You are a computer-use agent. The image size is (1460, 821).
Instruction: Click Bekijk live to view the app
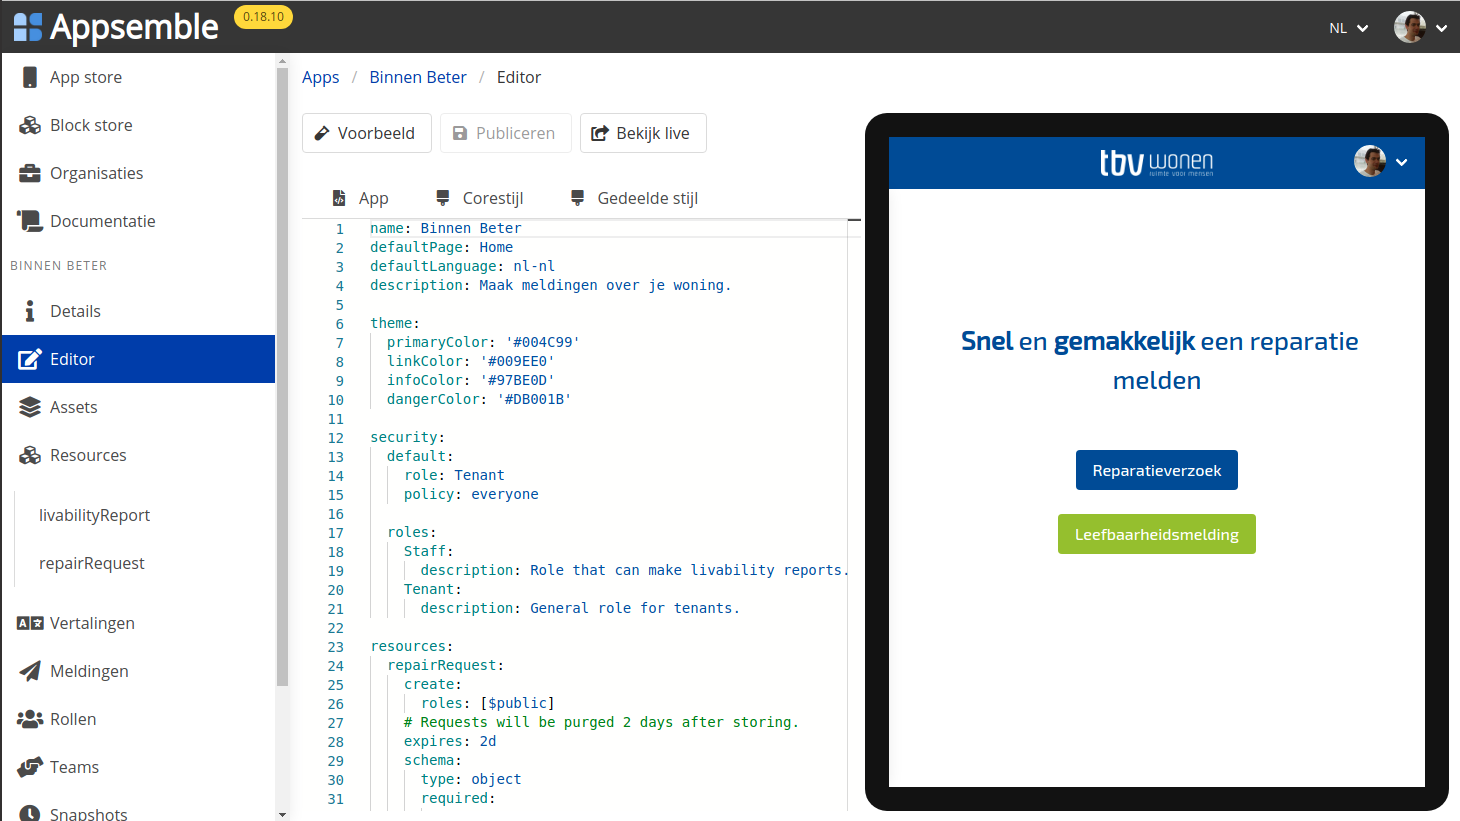643,132
